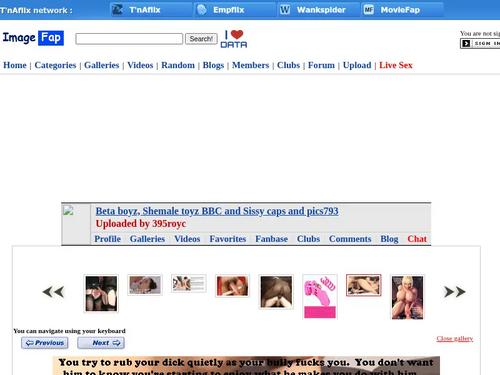The image size is (500, 375).
Task: Open the Clubs navigation link in top menu
Action: click(x=288, y=65)
